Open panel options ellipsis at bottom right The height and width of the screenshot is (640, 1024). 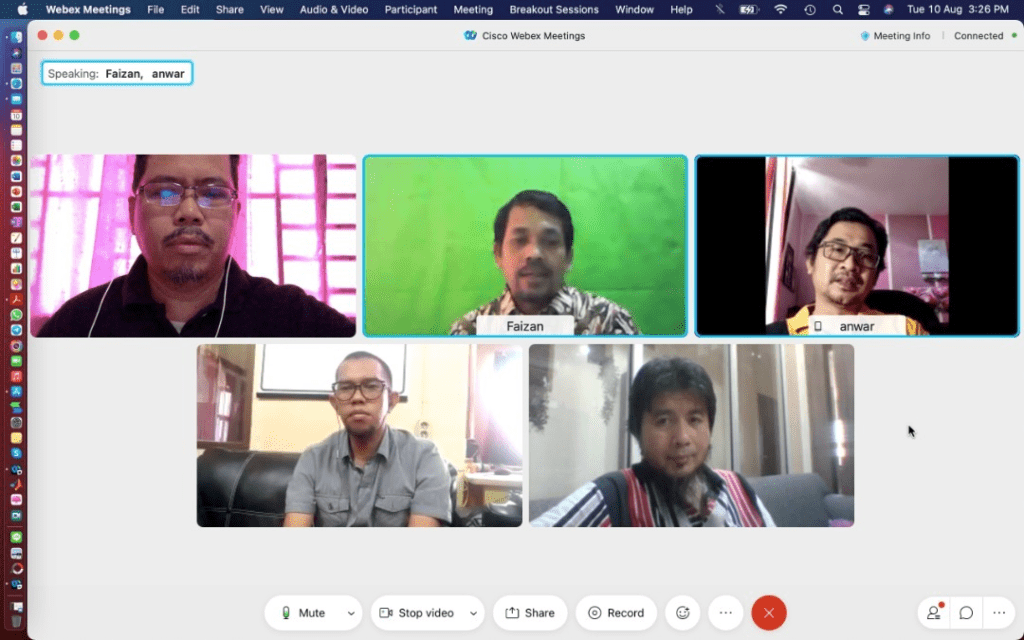click(x=999, y=613)
